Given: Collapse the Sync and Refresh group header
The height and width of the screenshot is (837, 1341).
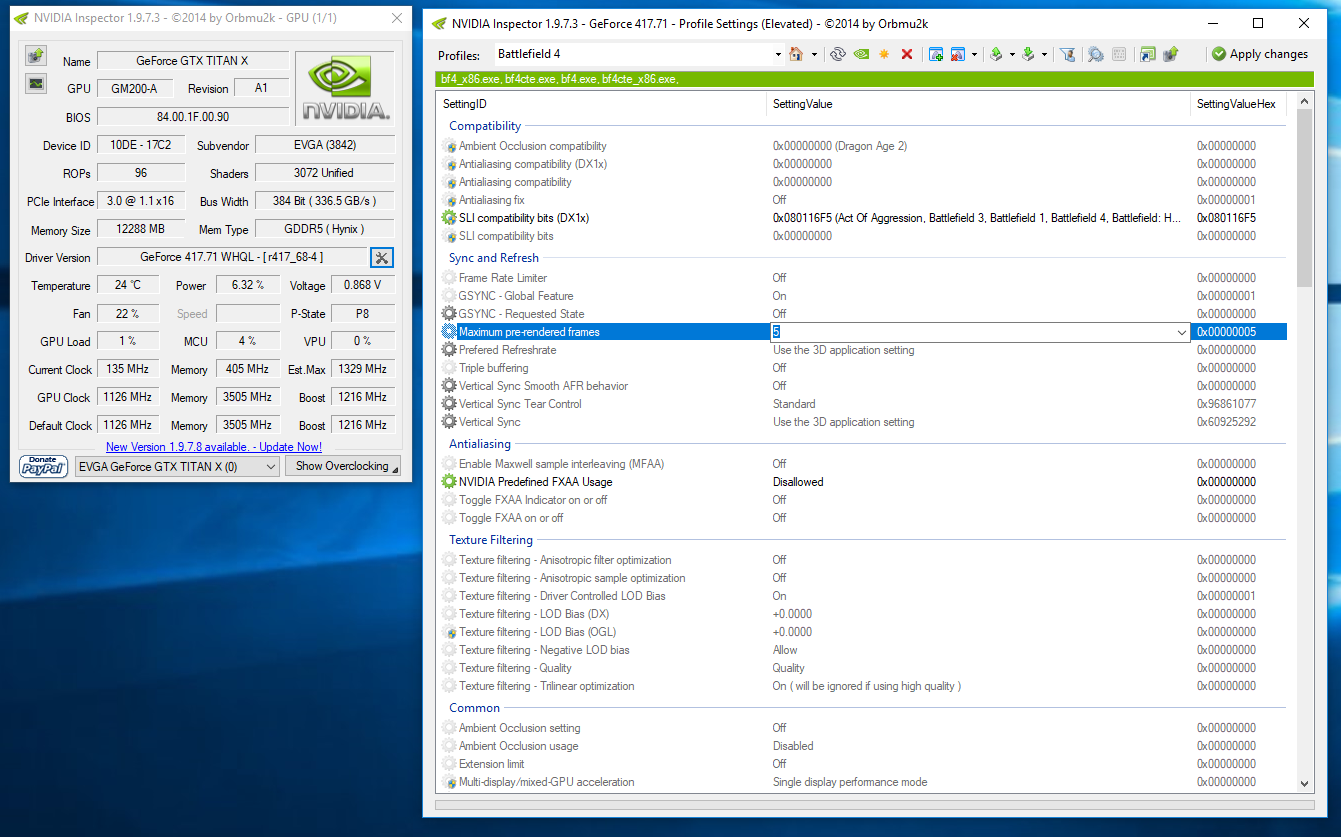Looking at the screenshot, I should [x=494, y=258].
